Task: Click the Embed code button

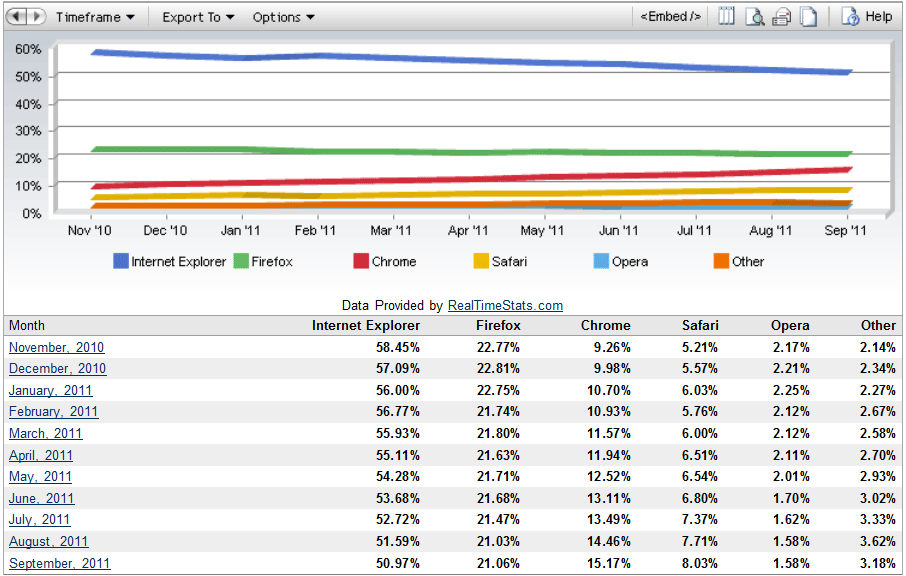Action: (x=670, y=17)
